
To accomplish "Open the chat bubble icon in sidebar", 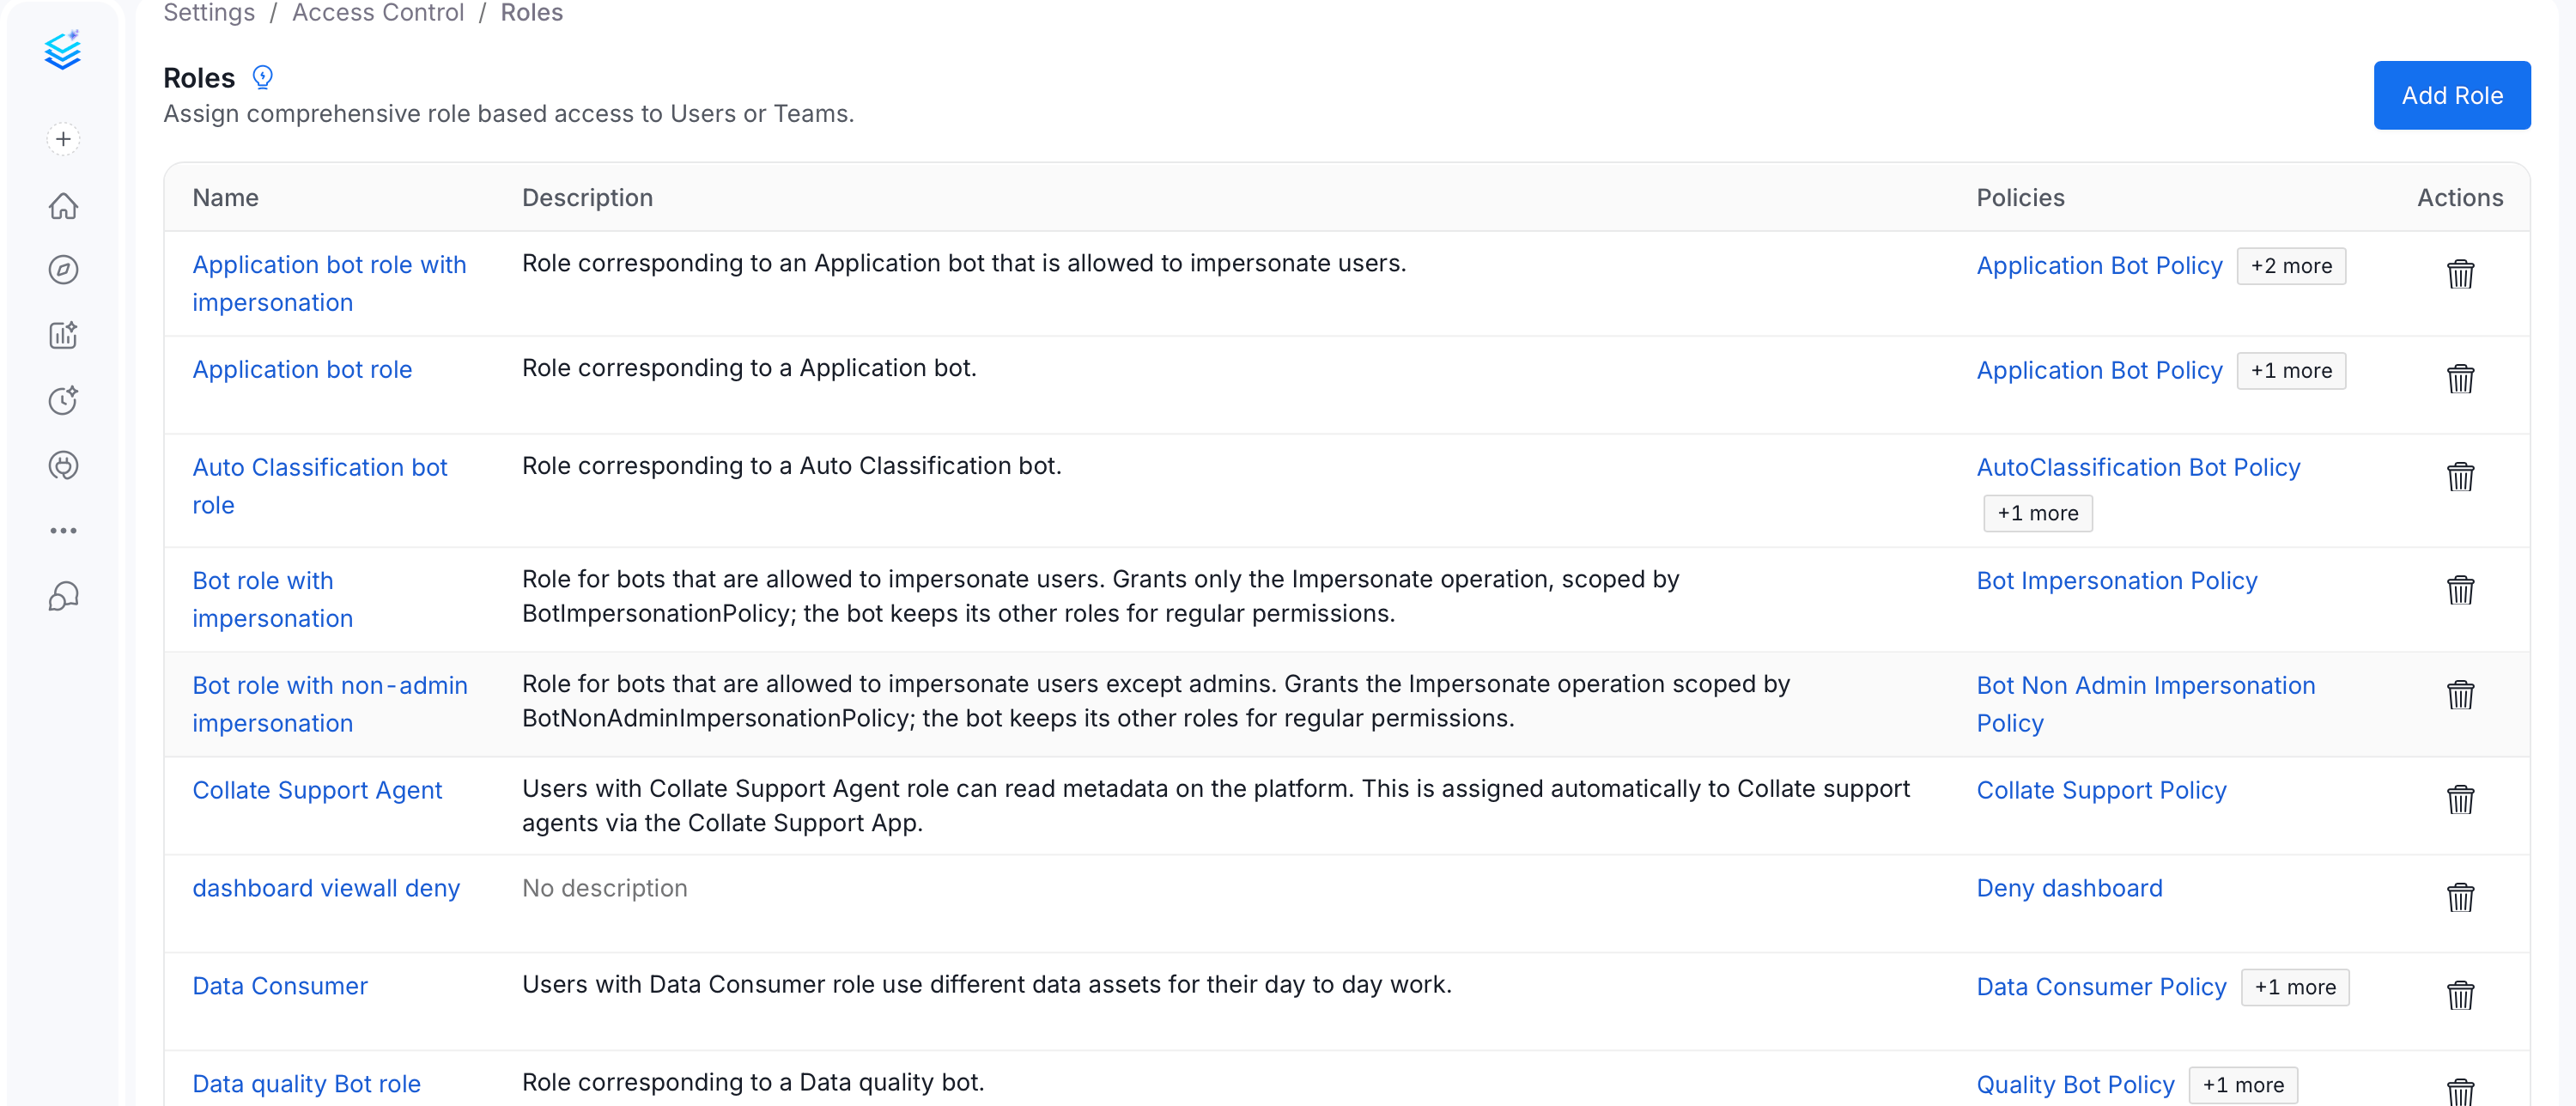I will [x=63, y=596].
